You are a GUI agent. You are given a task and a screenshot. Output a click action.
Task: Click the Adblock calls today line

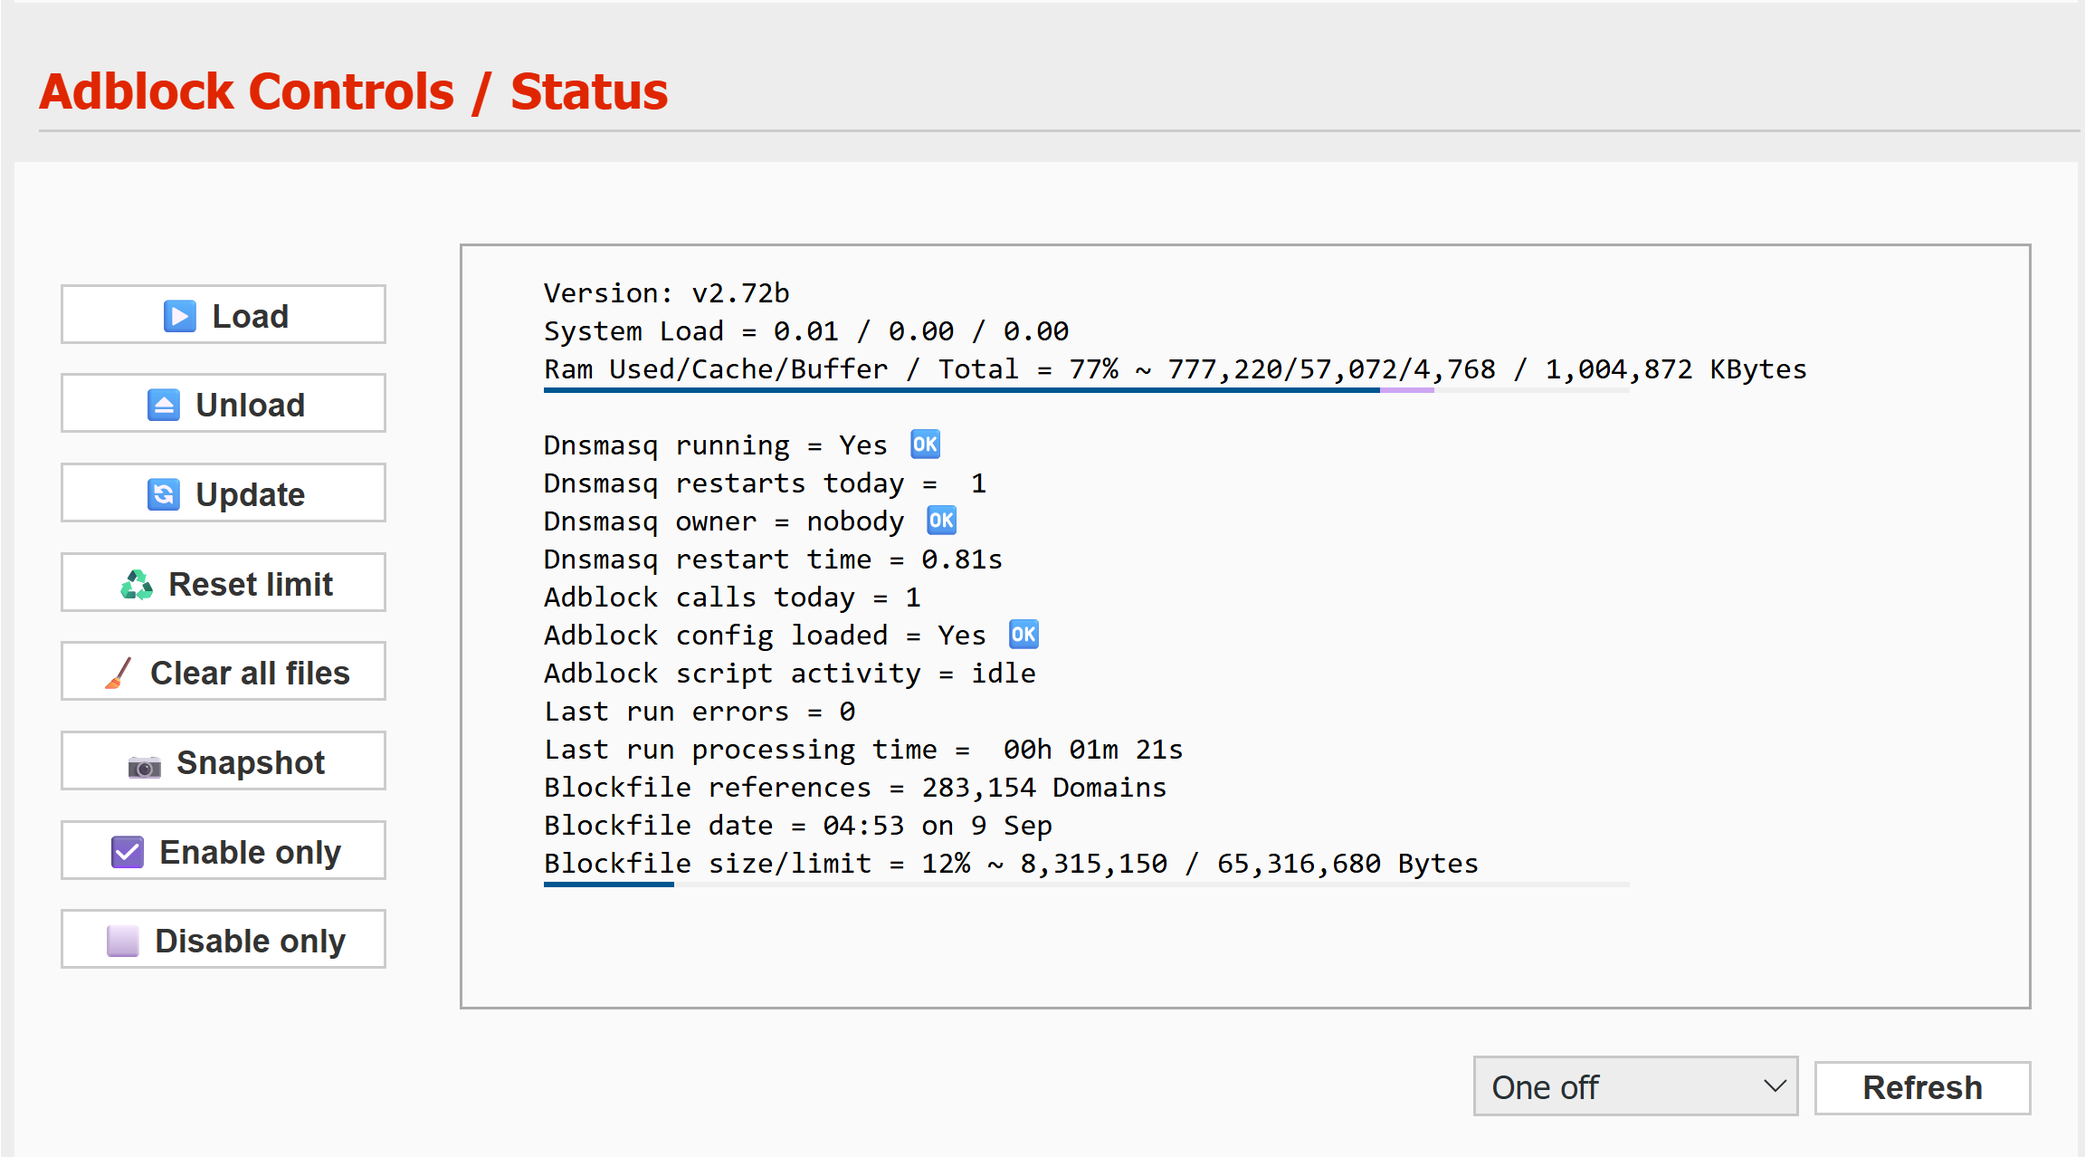point(732,597)
